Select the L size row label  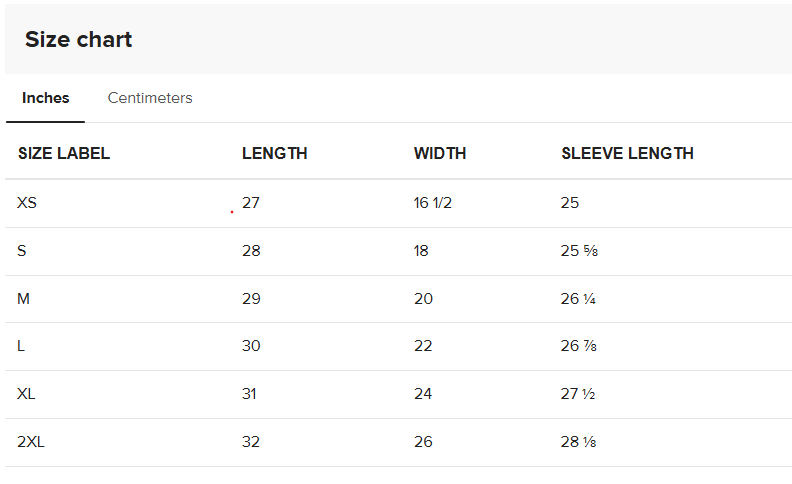(21, 346)
